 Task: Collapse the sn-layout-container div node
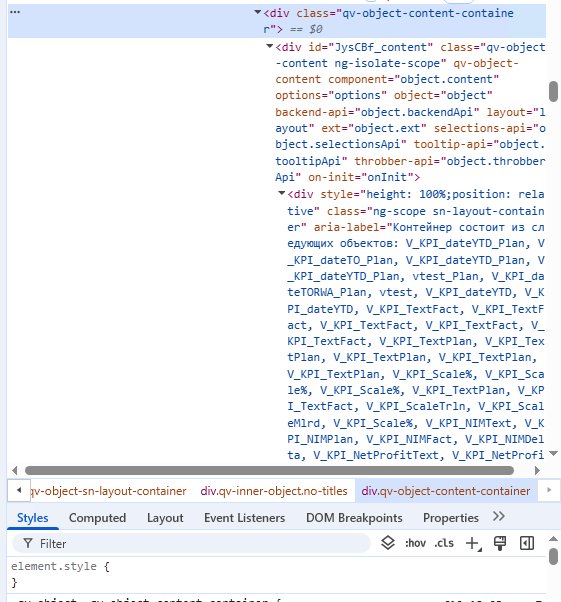(282, 193)
